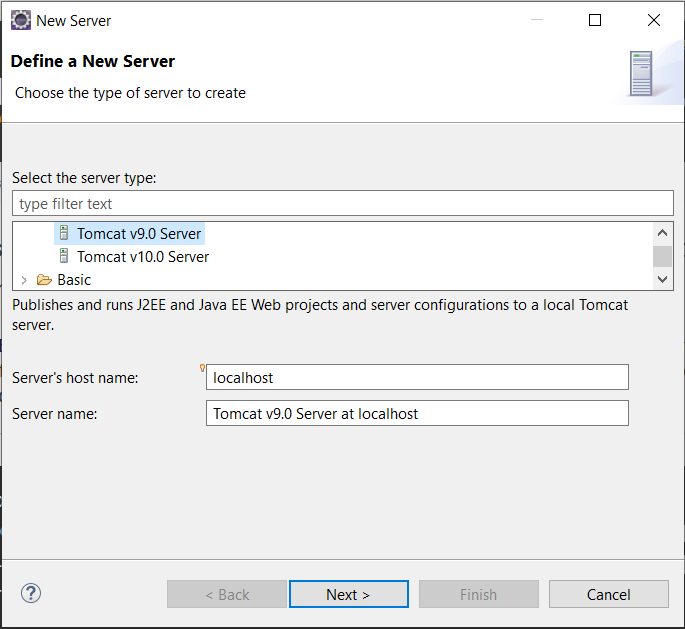Click the server type list scrollbar thumb

662,256
